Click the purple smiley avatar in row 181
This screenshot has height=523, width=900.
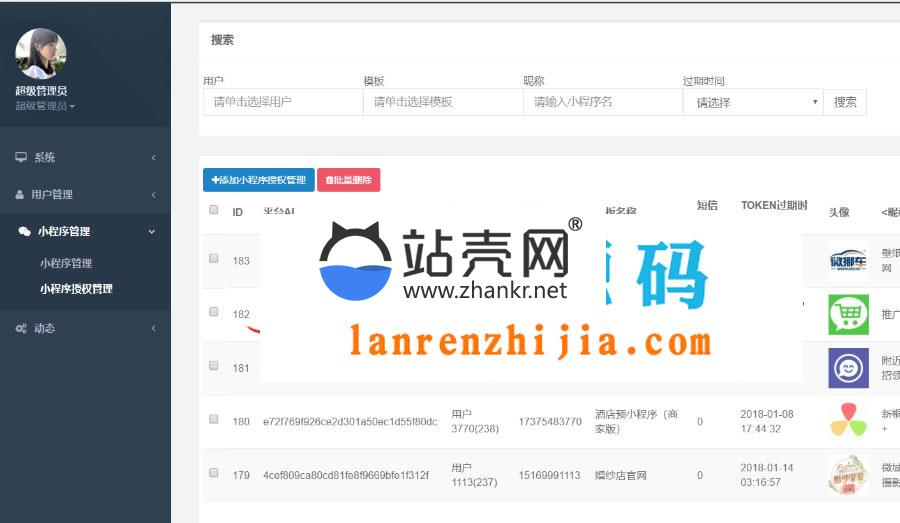[x=848, y=367]
